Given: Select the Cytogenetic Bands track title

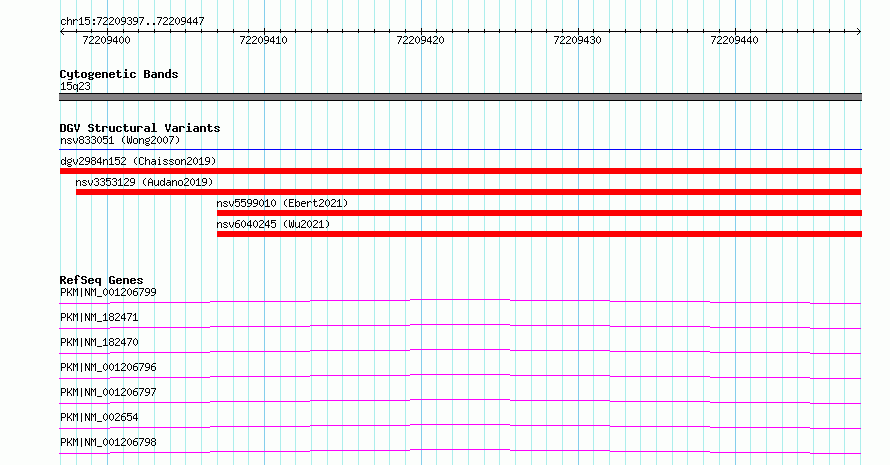Looking at the screenshot, I should pyautogui.click(x=119, y=74).
